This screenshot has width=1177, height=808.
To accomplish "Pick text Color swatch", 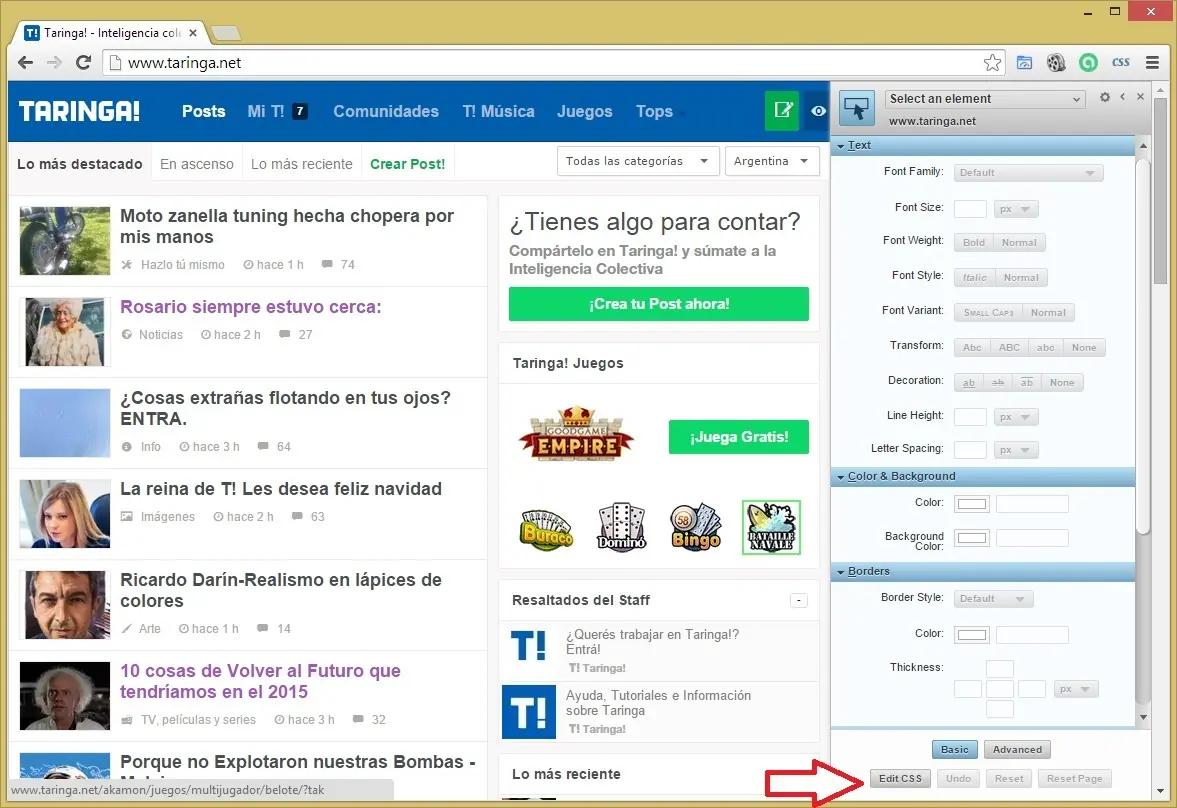I will click(971, 504).
